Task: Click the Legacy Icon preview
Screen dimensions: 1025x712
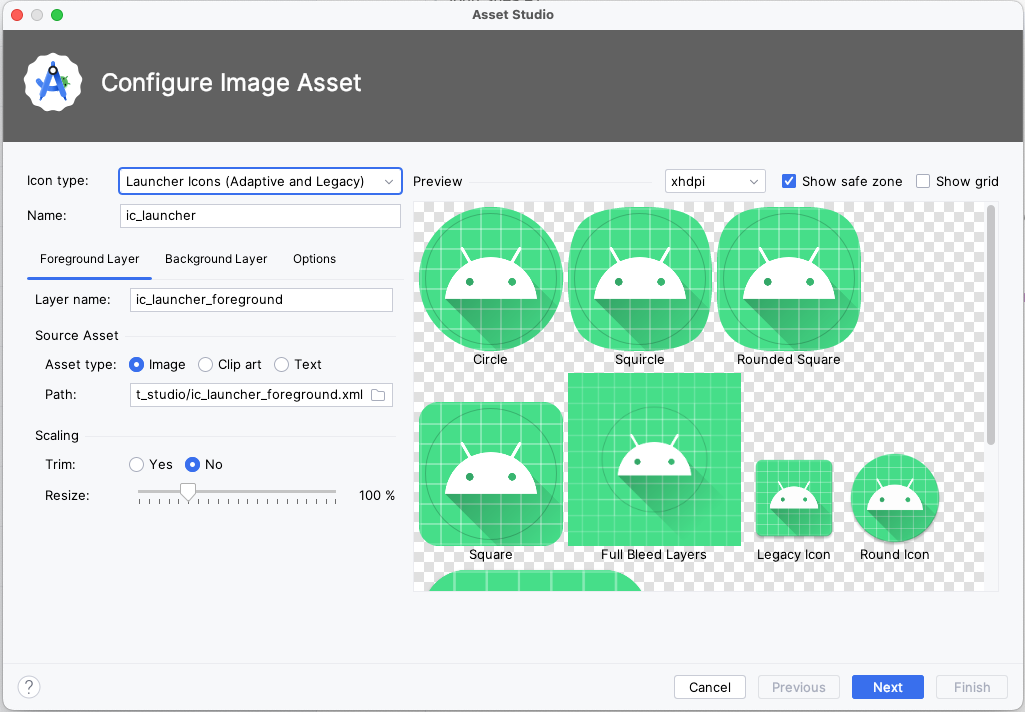Action: [x=794, y=498]
